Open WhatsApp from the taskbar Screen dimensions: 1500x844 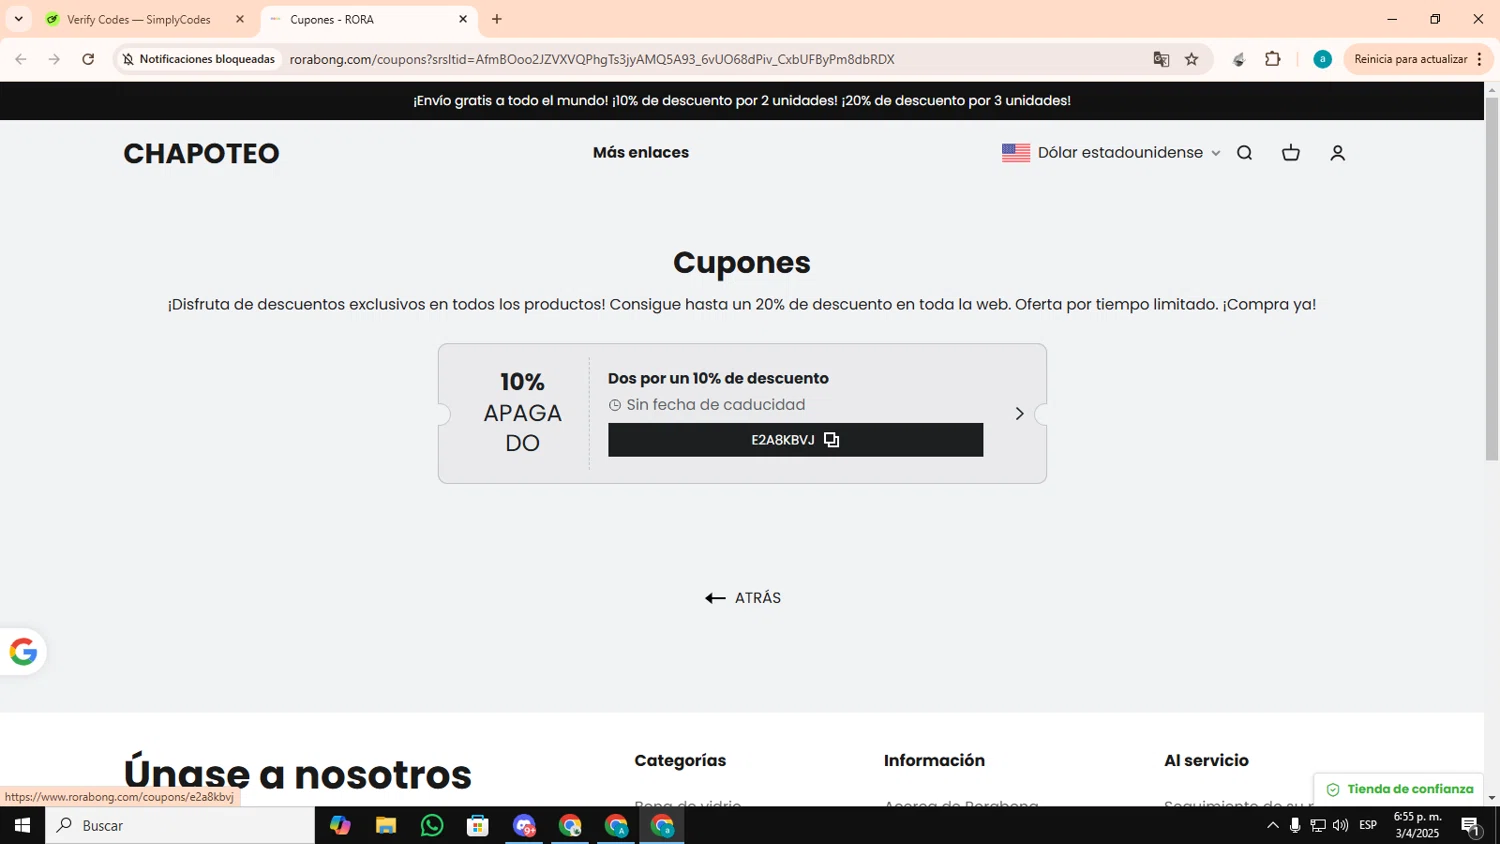[x=432, y=825]
